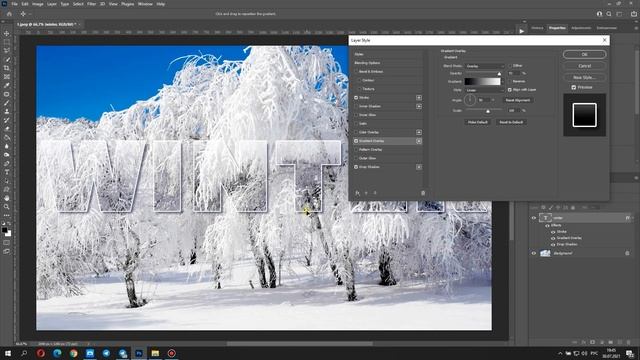The width and height of the screenshot is (640, 360).
Task: Click OK in Layer Style dialog
Action: click(x=584, y=54)
